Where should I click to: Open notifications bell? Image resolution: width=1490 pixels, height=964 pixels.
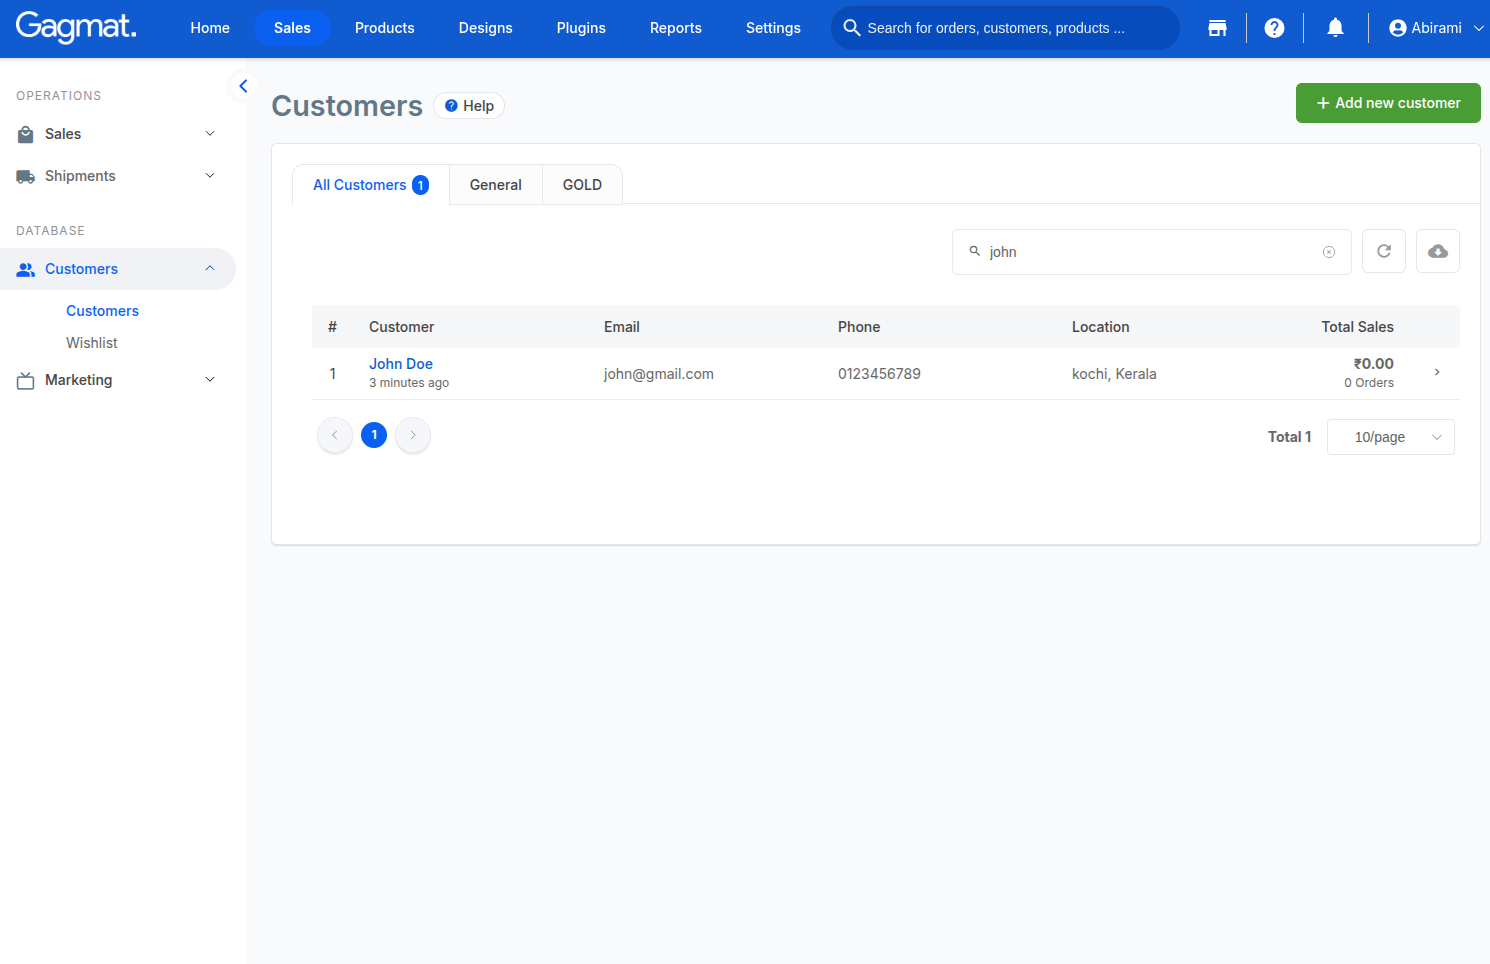pyautogui.click(x=1335, y=28)
